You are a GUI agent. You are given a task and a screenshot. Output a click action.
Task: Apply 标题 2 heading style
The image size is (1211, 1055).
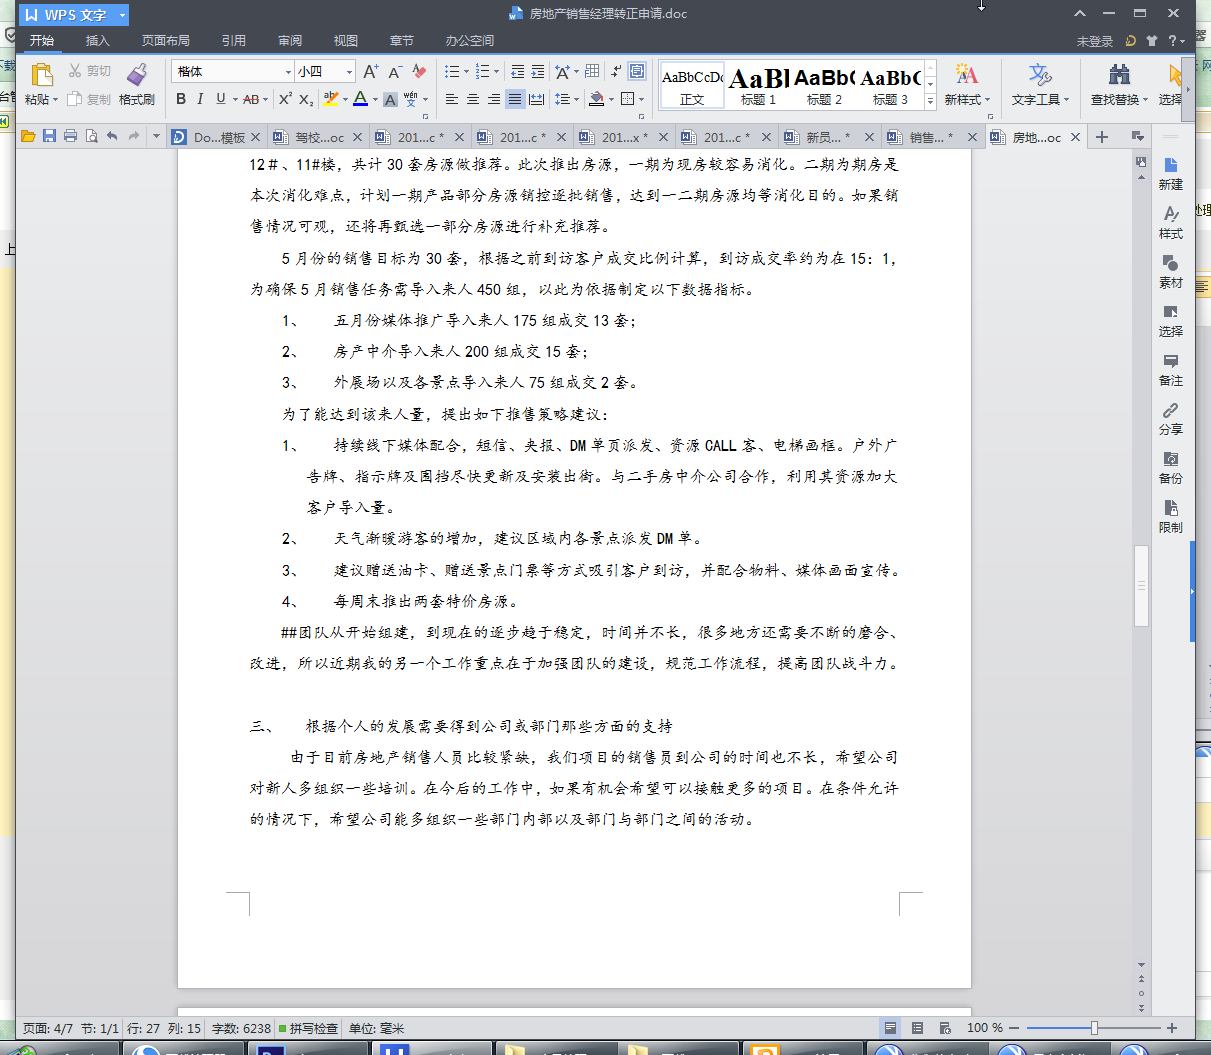[824, 85]
